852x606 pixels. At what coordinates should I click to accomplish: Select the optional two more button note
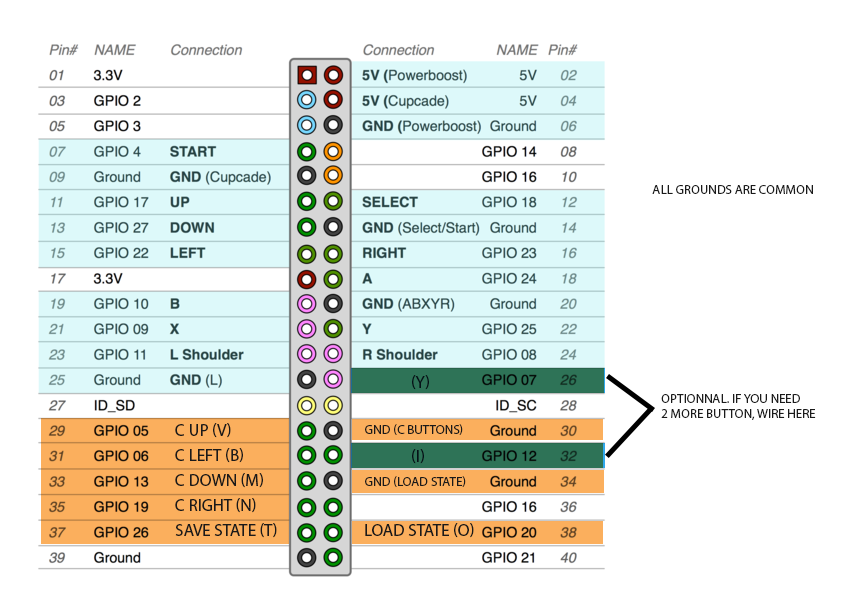(x=738, y=406)
